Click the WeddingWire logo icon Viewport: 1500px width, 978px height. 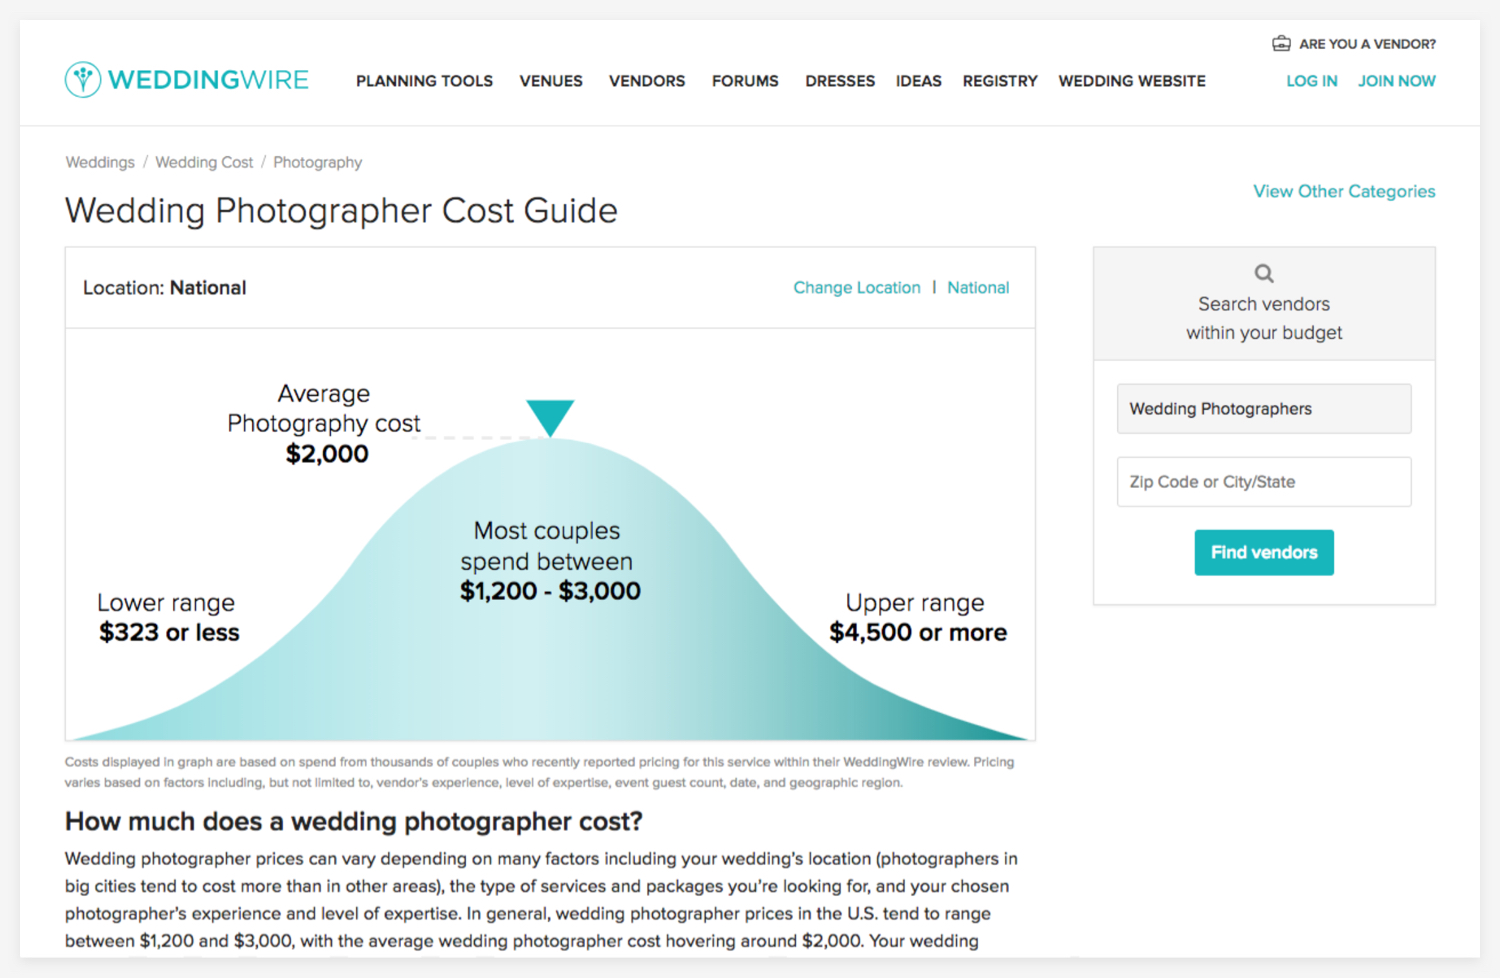point(83,80)
